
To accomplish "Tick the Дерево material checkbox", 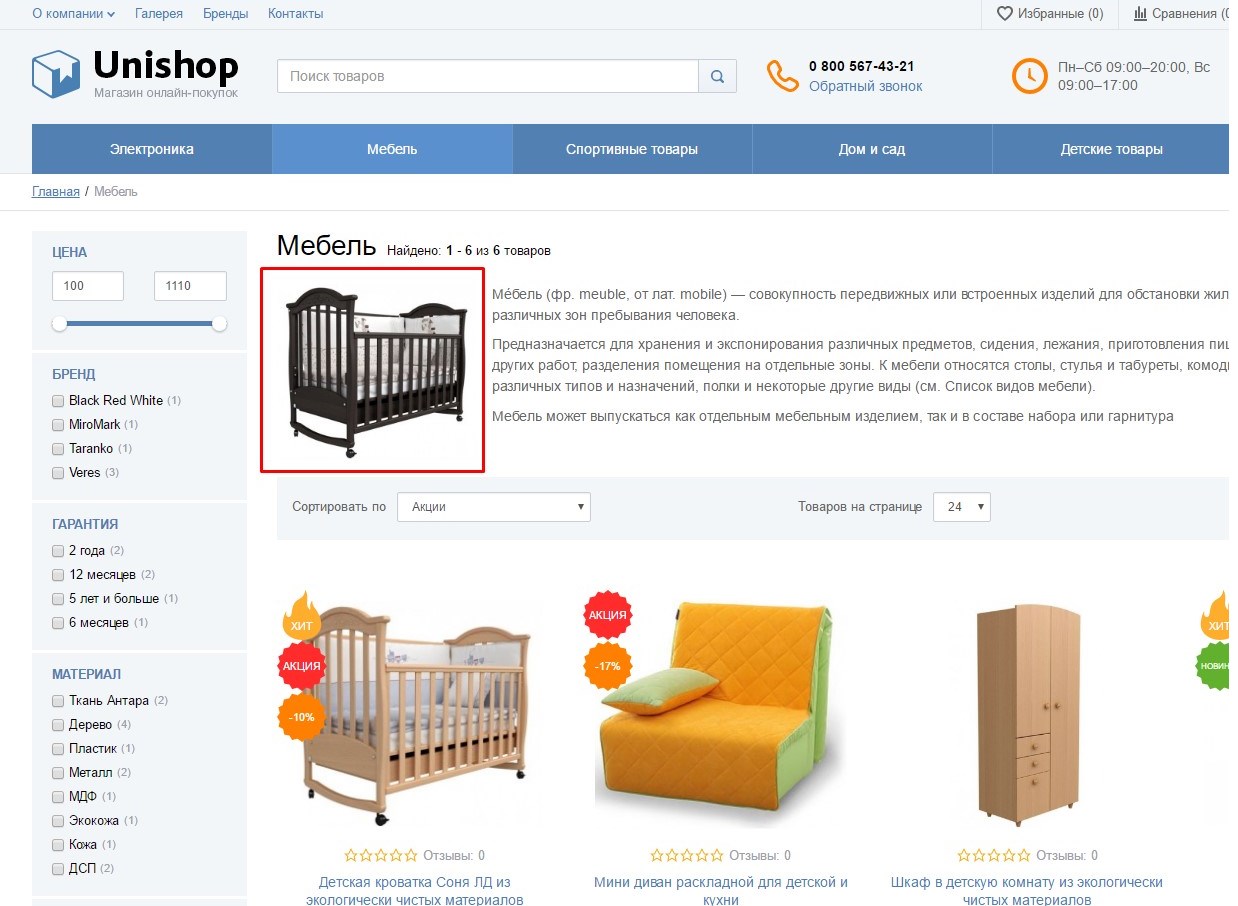I will coord(58,725).
